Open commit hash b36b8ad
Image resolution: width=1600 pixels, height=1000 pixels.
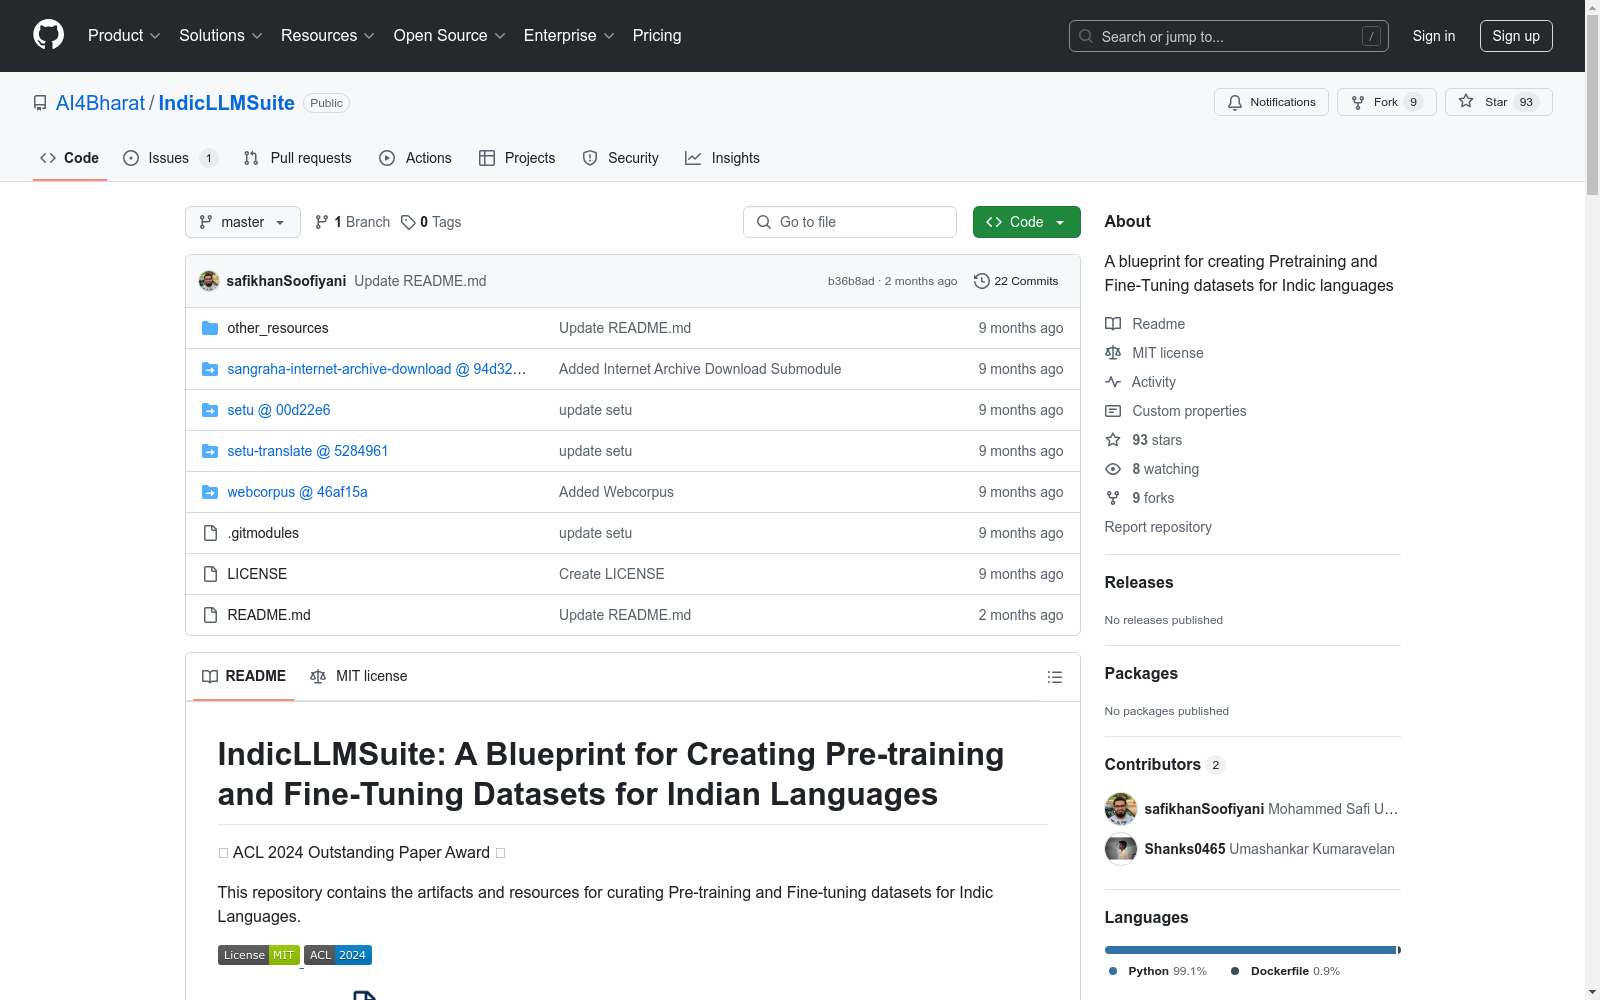click(851, 281)
